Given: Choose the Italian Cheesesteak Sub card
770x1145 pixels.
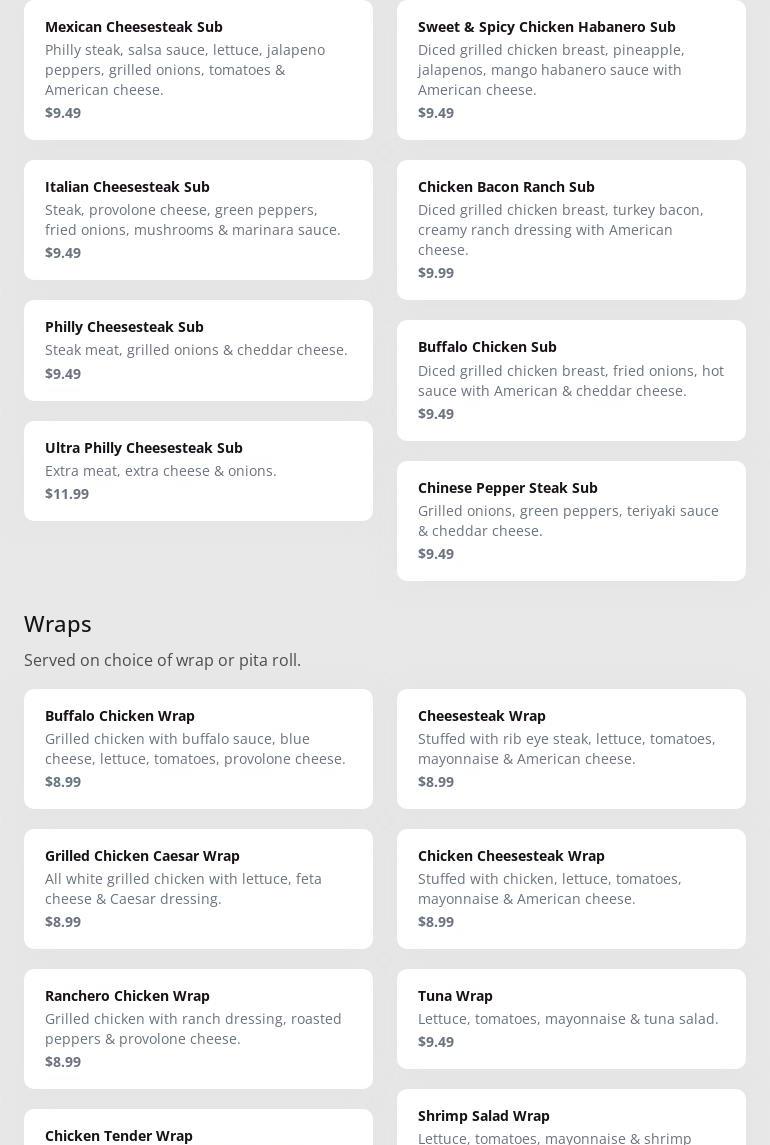Looking at the screenshot, I should click(x=198, y=219).
